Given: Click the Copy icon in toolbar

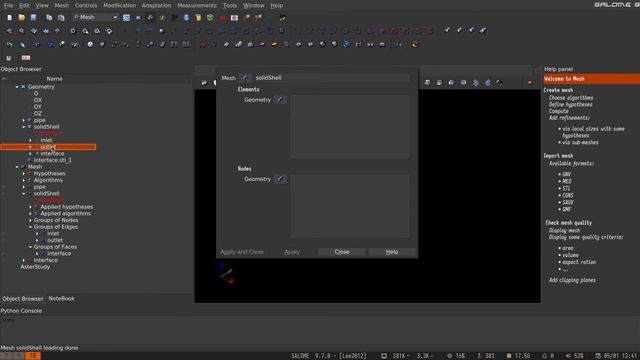Looking at the screenshot, I should [x=49, y=18].
